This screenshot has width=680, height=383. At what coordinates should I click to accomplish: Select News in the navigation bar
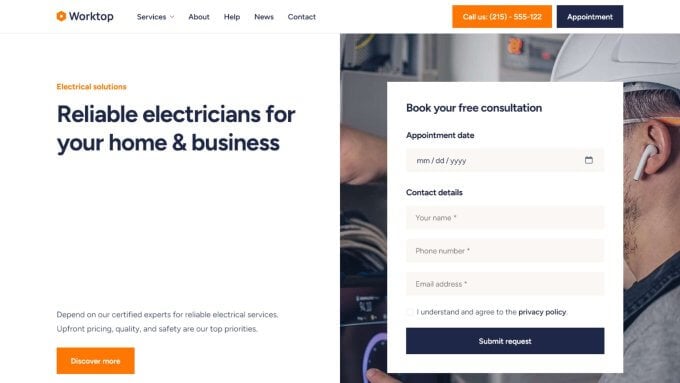click(x=264, y=17)
